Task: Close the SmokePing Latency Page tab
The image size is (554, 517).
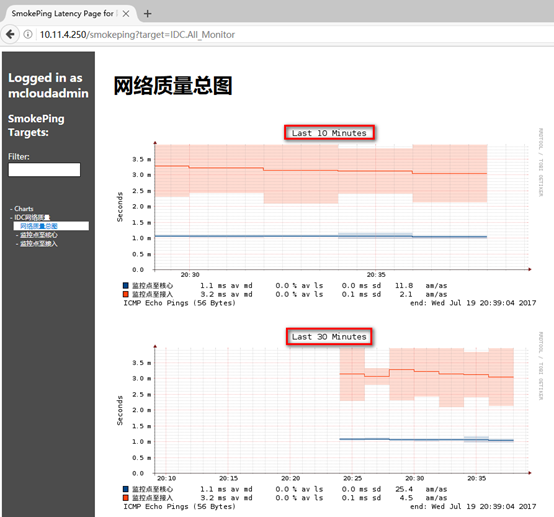Action: [126, 14]
